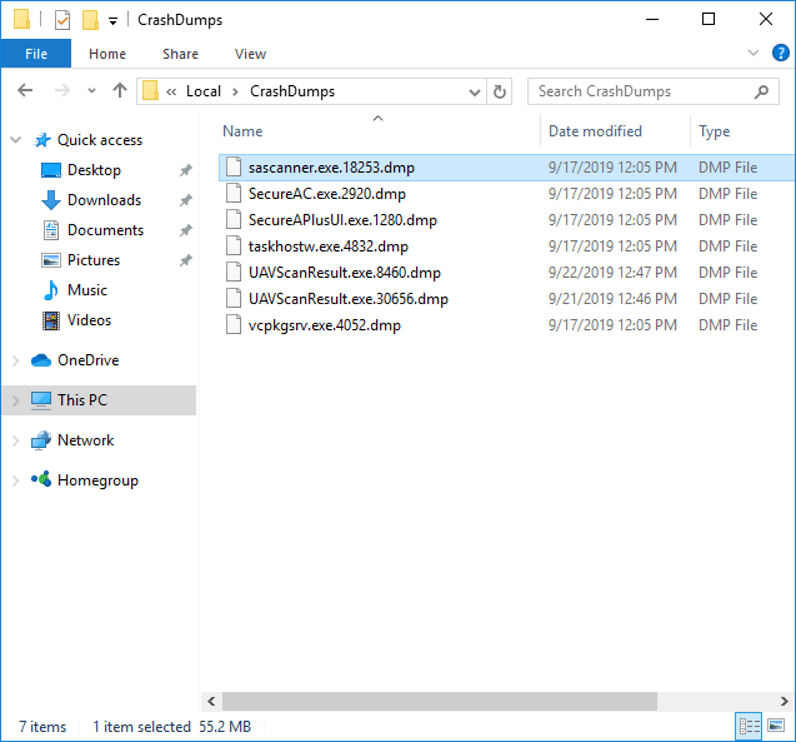
Task: Select file SecureAPlusUI.exe.1280.dmp
Action: tap(343, 220)
